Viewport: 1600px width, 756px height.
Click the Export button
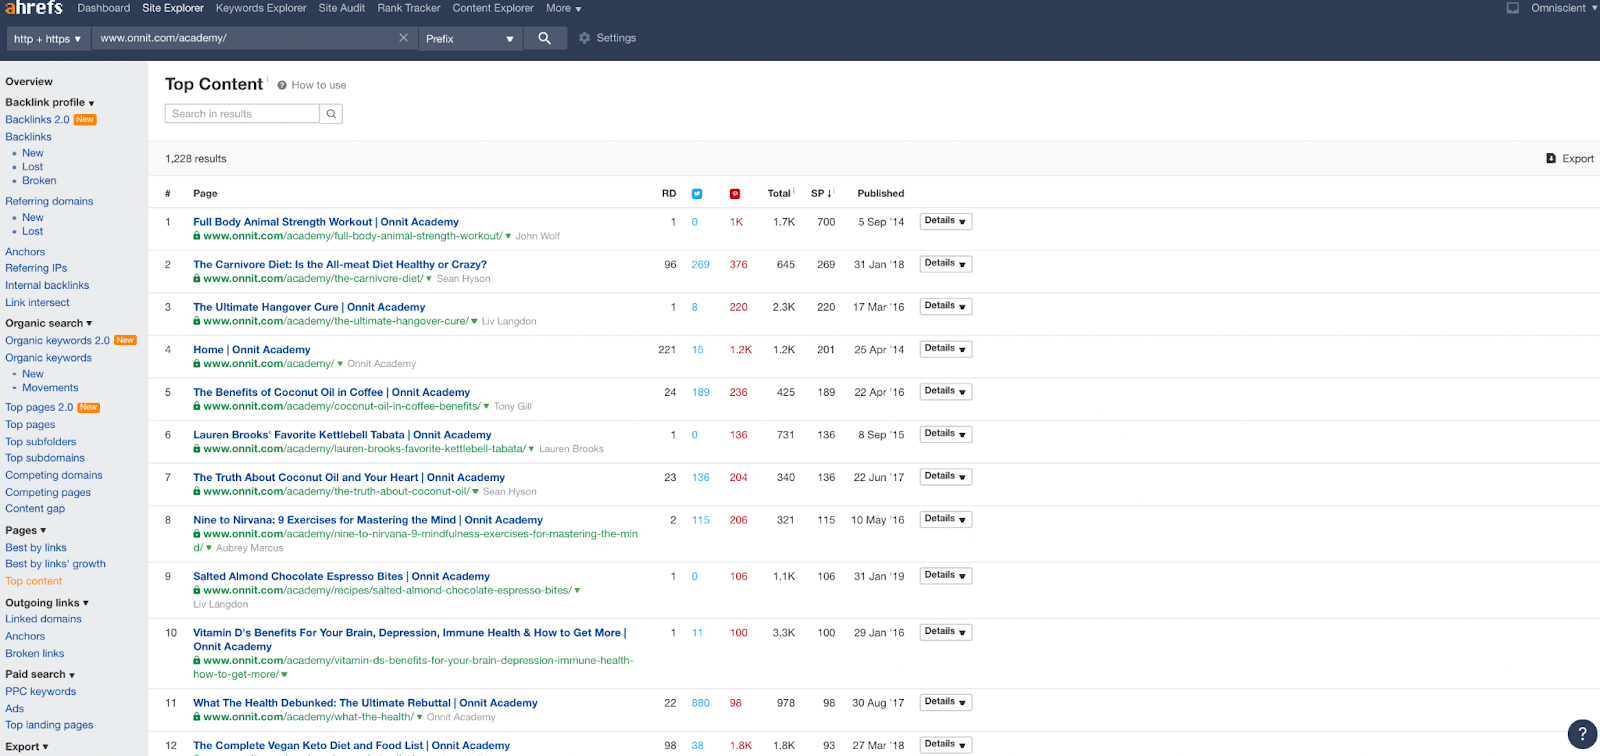[1570, 158]
